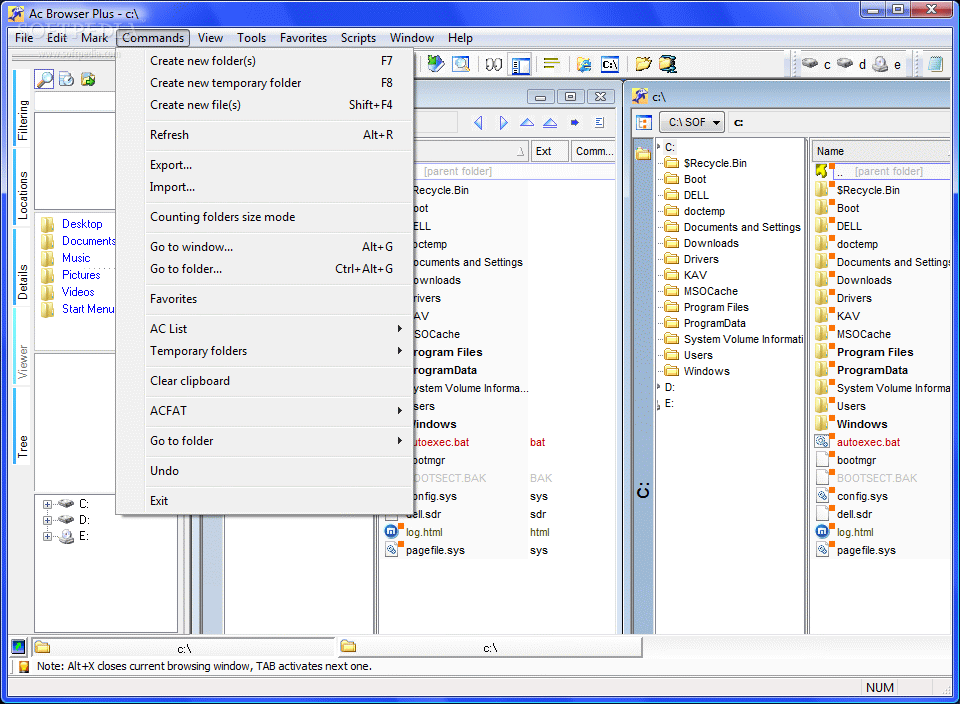
Task: Click the open folder toolbar icon
Action: tap(643, 64)
